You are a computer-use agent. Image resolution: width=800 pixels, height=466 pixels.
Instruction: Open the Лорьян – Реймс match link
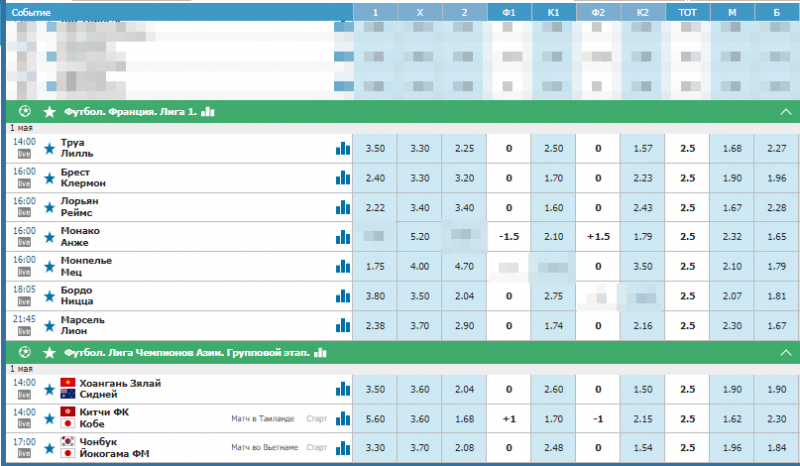[80, 208]
